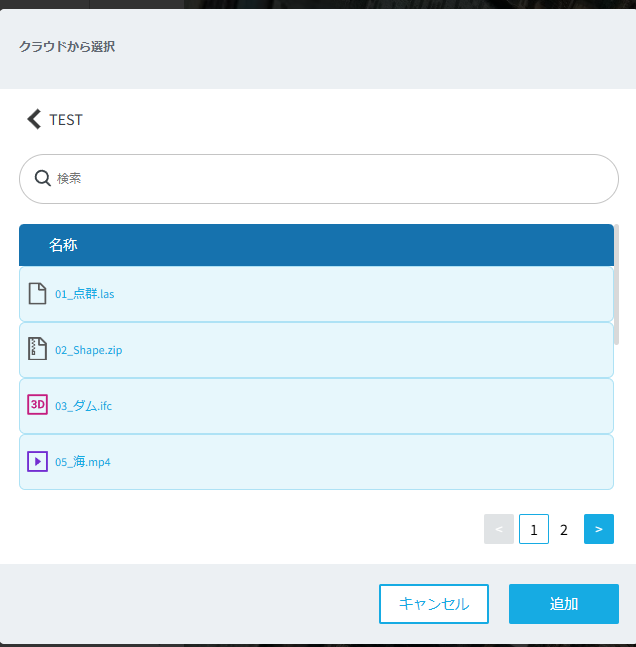The width and height of the screenshot is (636, 647).
Task: Go to the next page with > button
Action: point(598,529)
